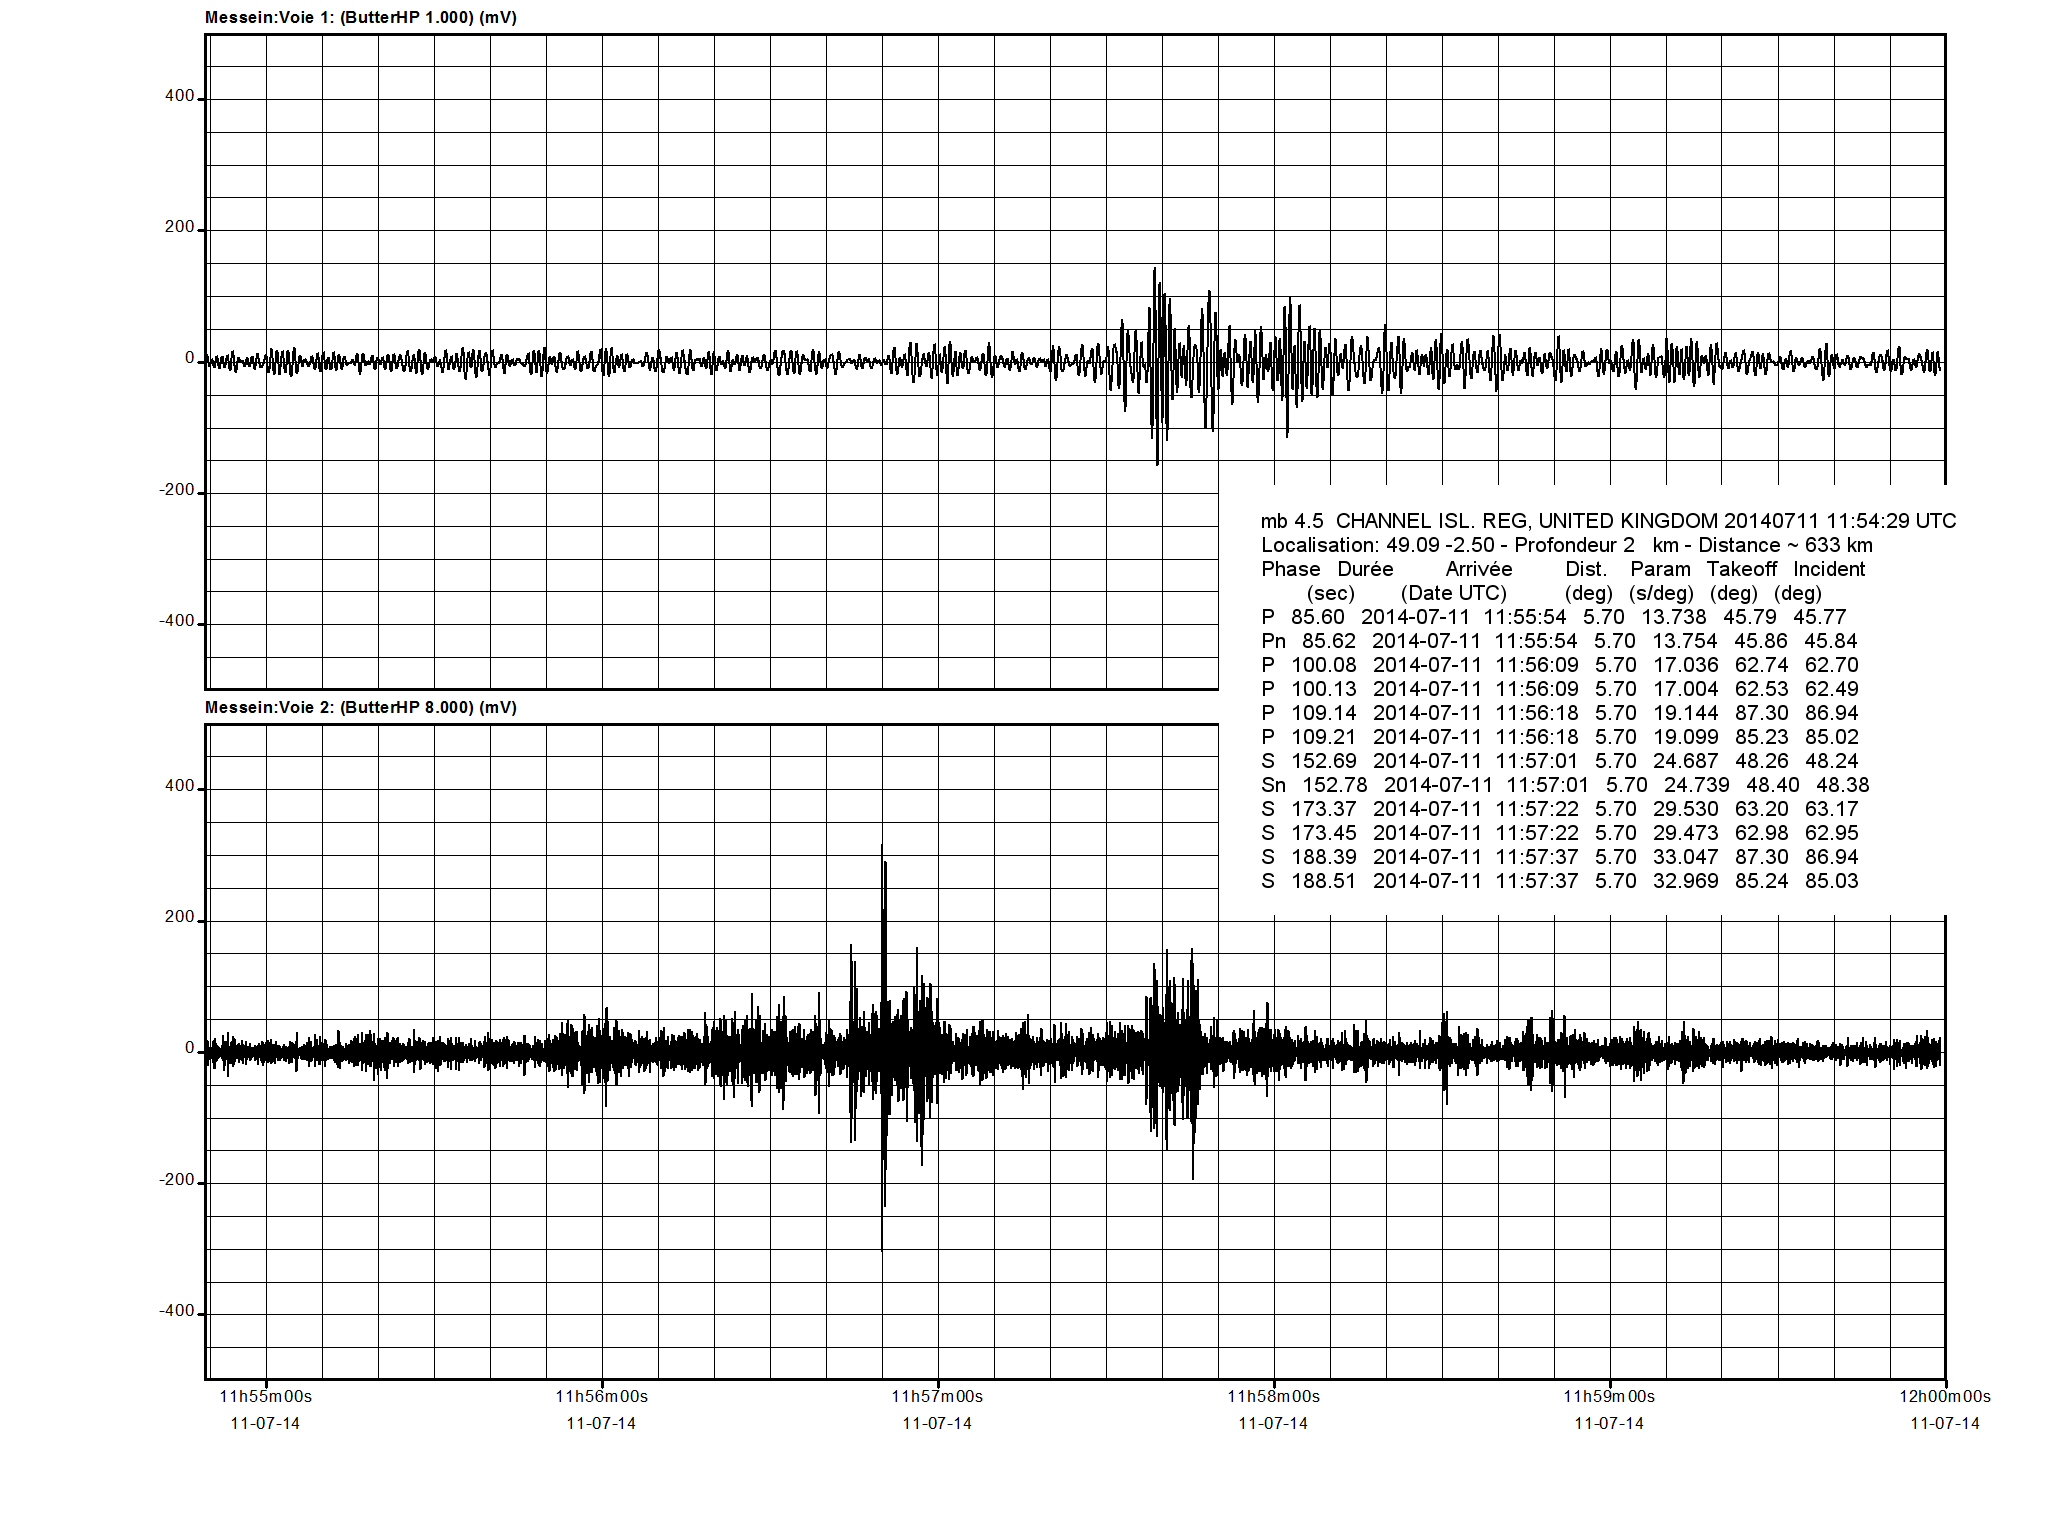
Task: Click the Sn 152.78 phase row
Action: click(1564, 785)
